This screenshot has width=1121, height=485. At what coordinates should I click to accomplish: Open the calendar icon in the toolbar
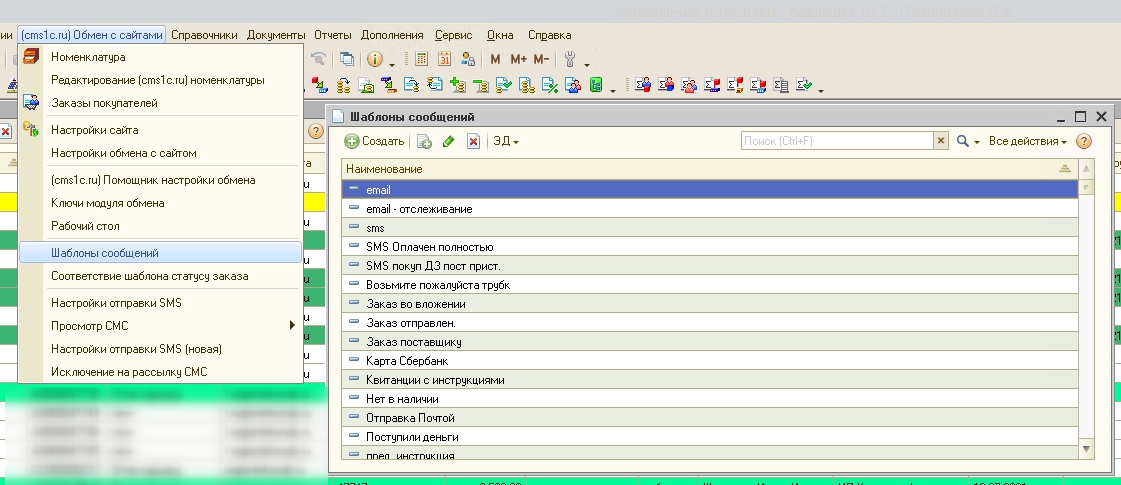tap(444, 59)
